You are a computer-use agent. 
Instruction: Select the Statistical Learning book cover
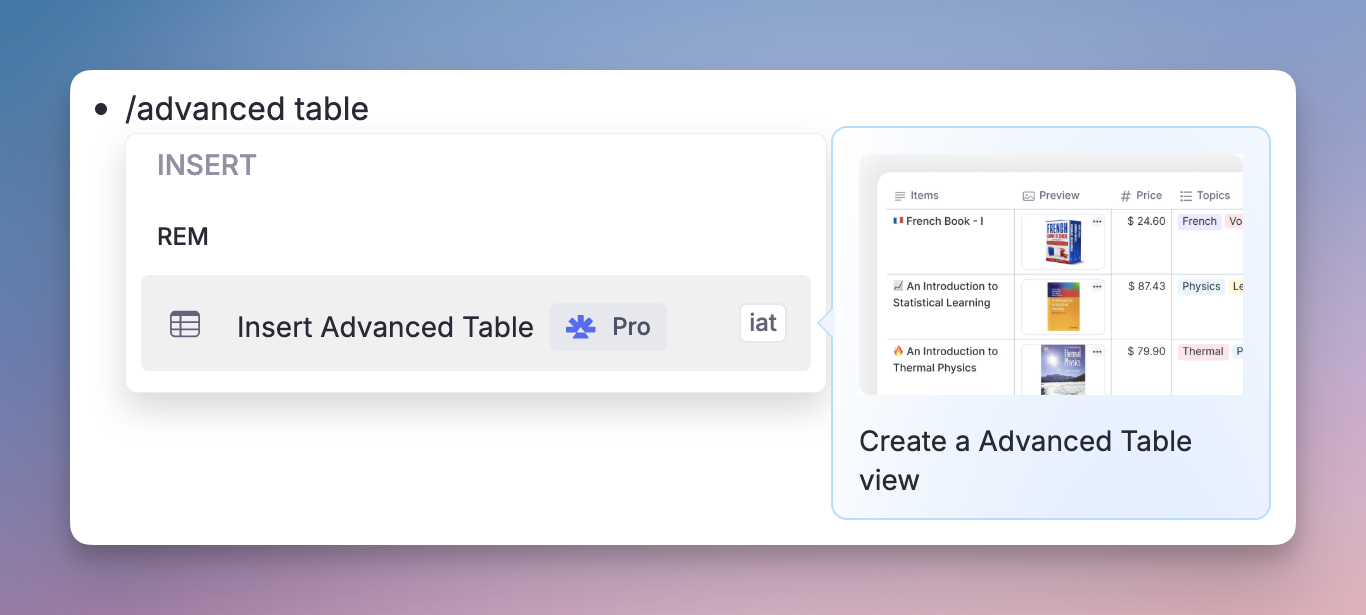1062,307
